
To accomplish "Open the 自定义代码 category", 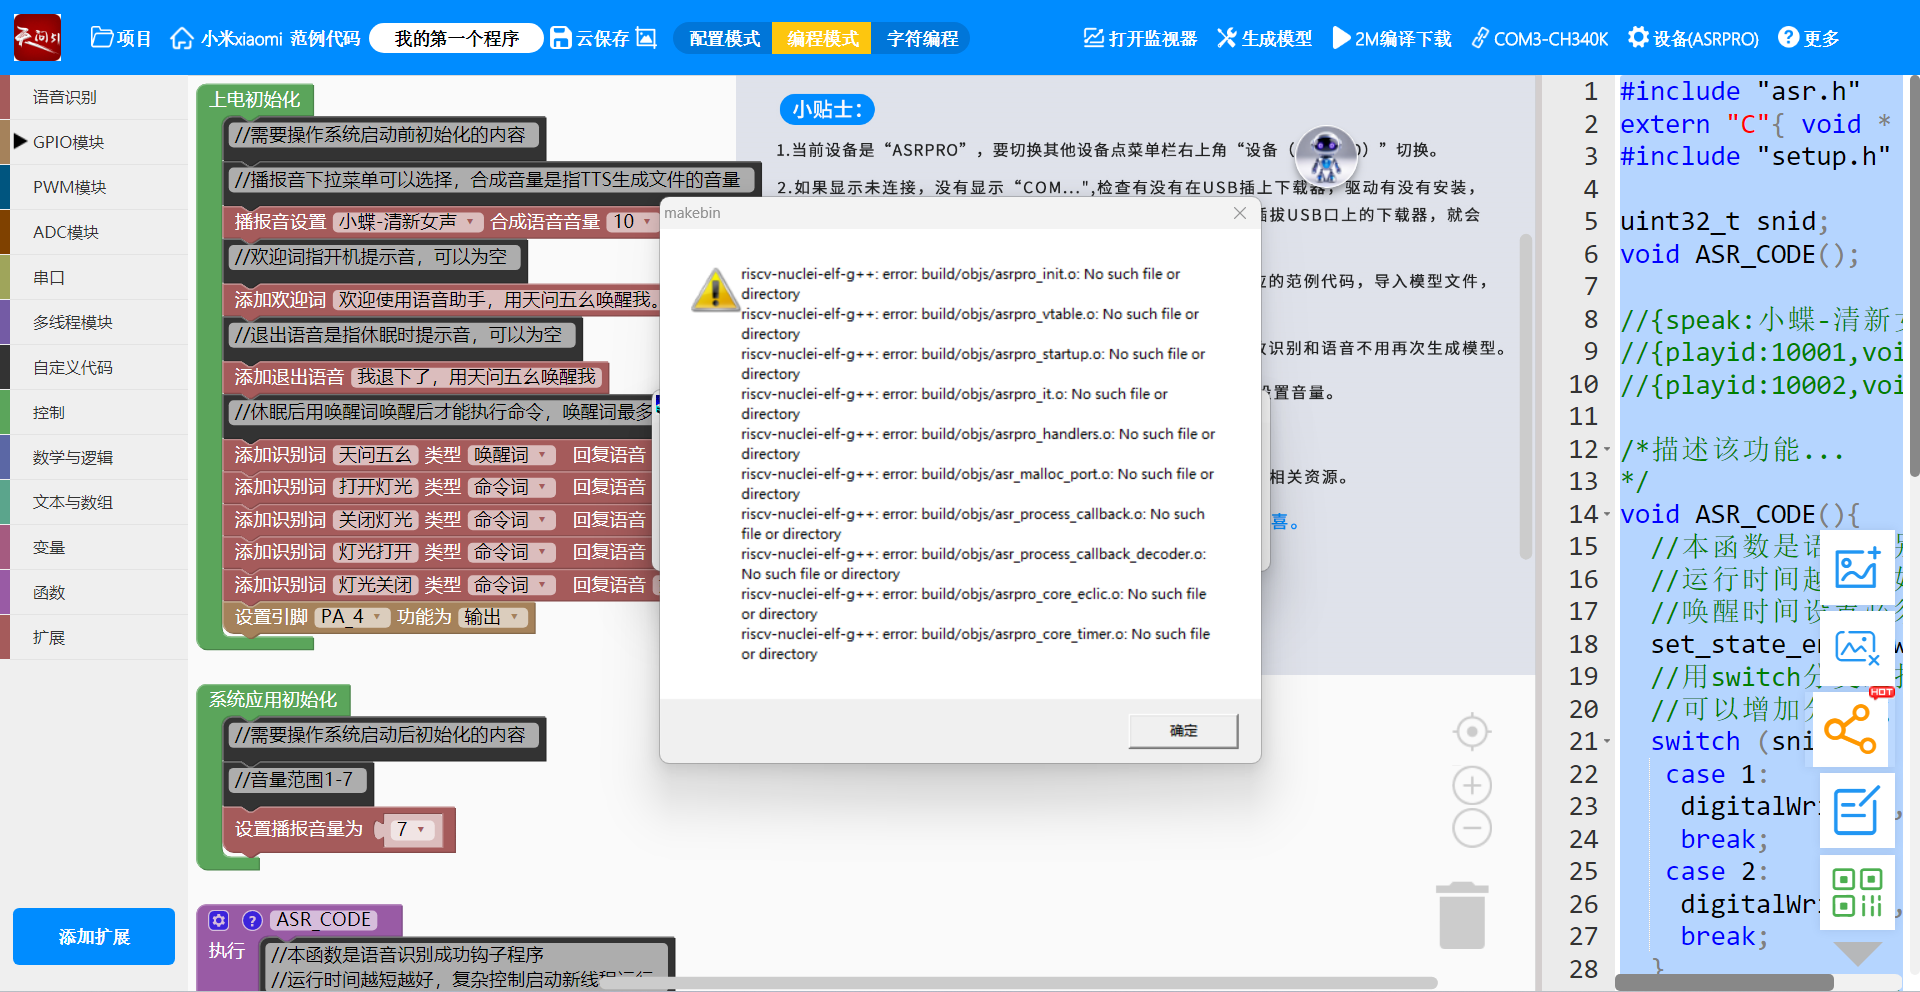I will (94, 367).
